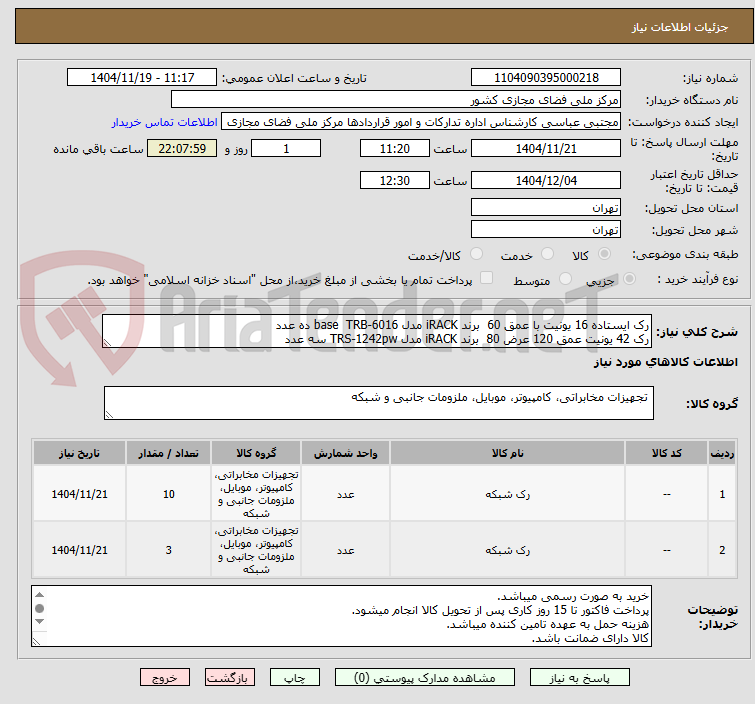Click the شماره نیاز field 1104090395000218

coord(546,78)
